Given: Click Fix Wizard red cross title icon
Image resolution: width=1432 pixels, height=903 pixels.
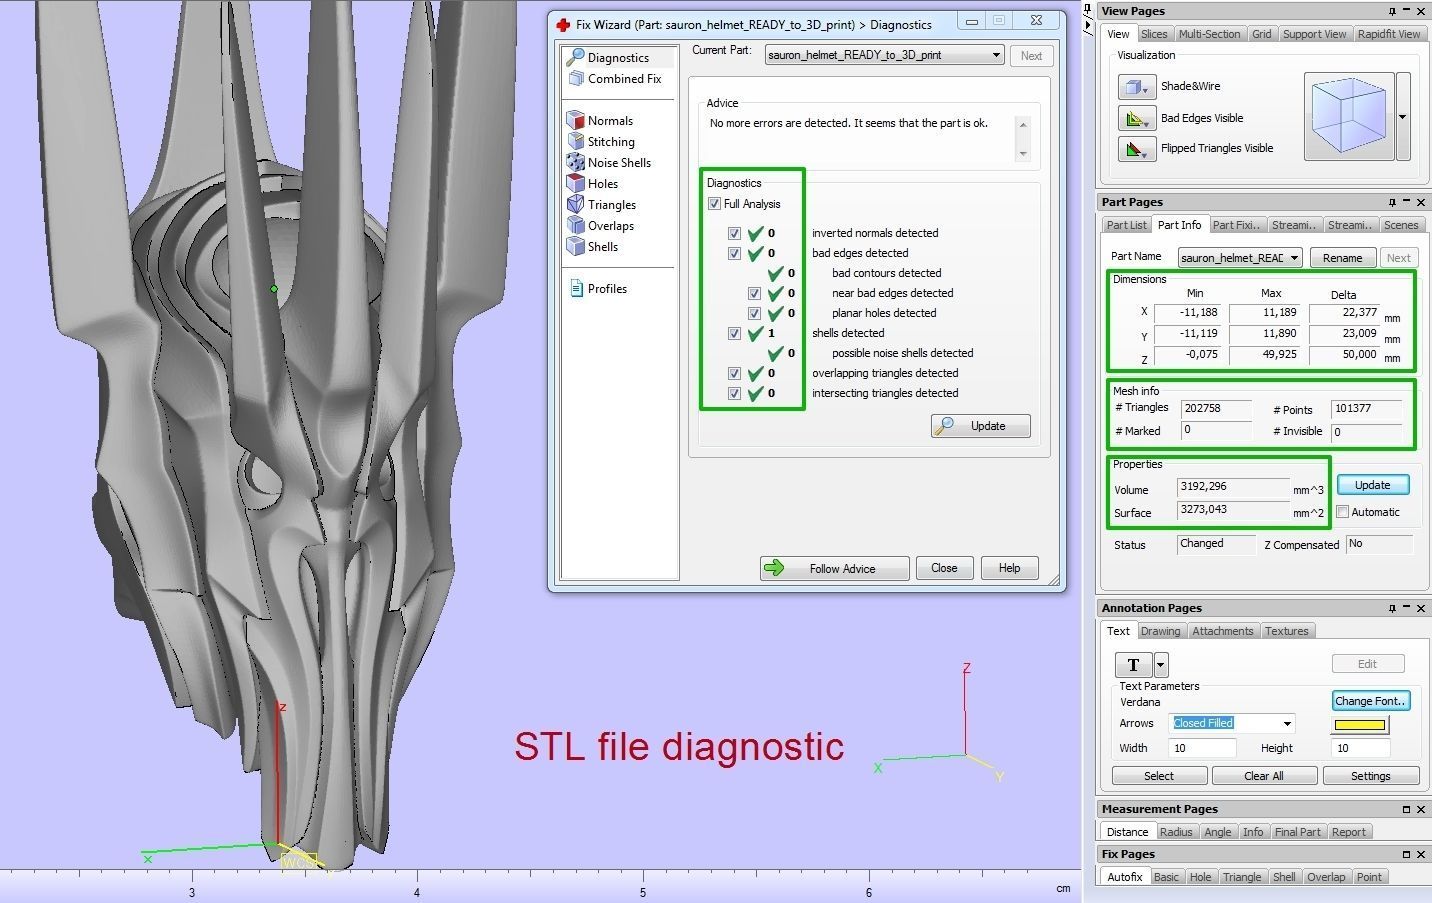Looking at the screenshot, I should (x=563, y=25).
